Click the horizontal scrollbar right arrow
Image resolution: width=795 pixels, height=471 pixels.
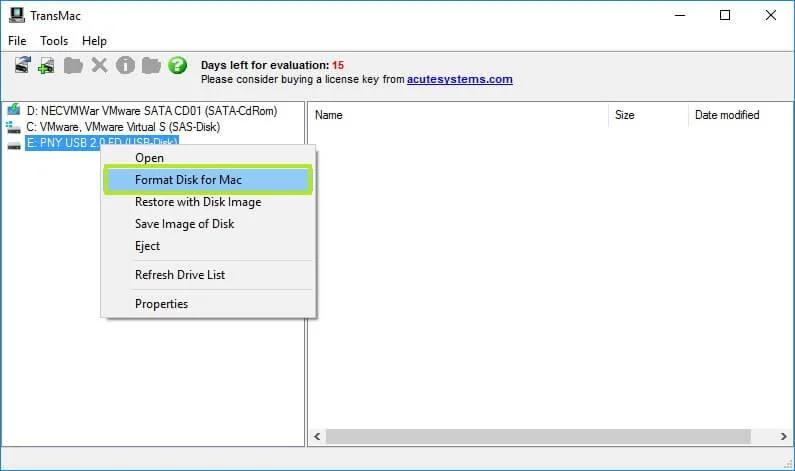(783, 437)
